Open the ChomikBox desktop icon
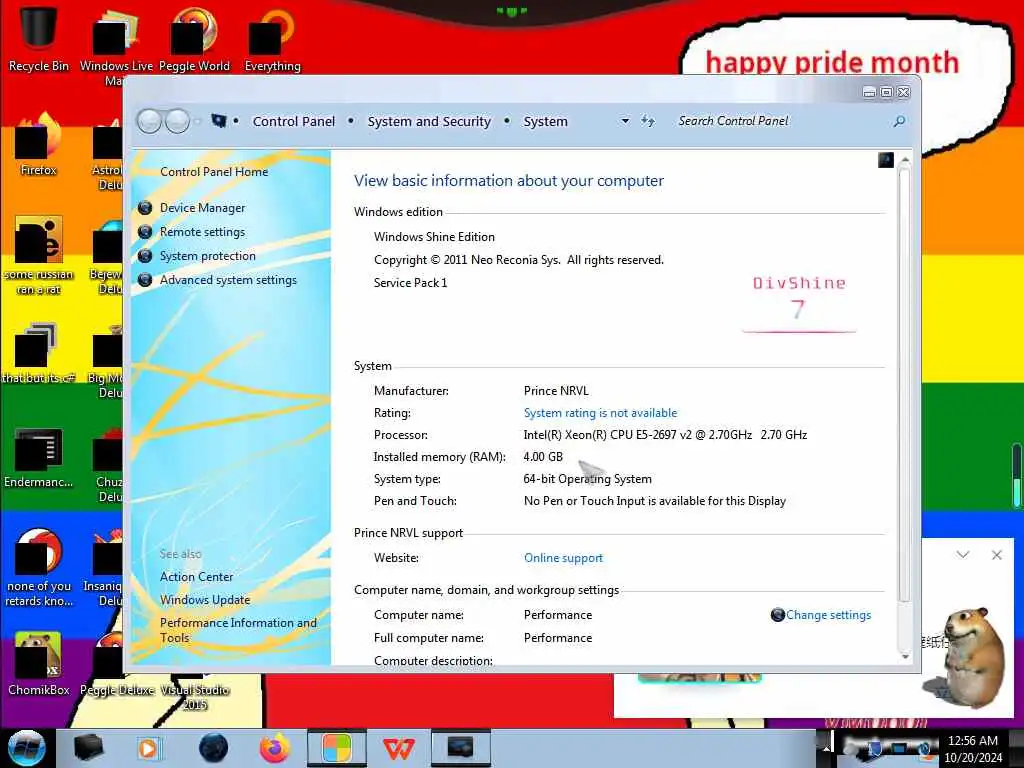The height and width of the screenshot is (768, 1024). (x=38, y=663)
